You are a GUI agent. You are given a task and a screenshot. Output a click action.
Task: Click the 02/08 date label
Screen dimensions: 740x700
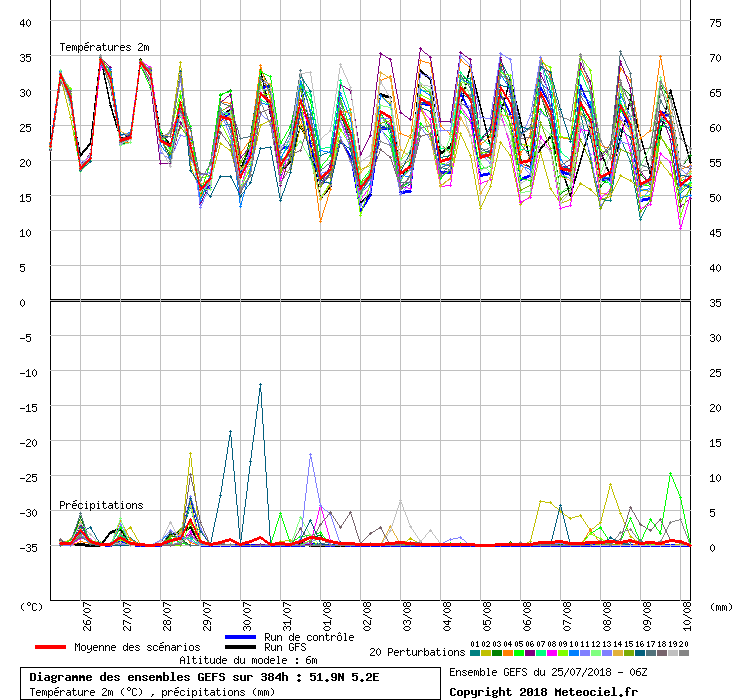[367, 616]
